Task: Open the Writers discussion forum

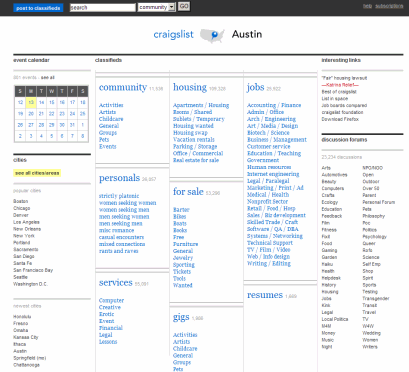Action: tap(370, 347)
